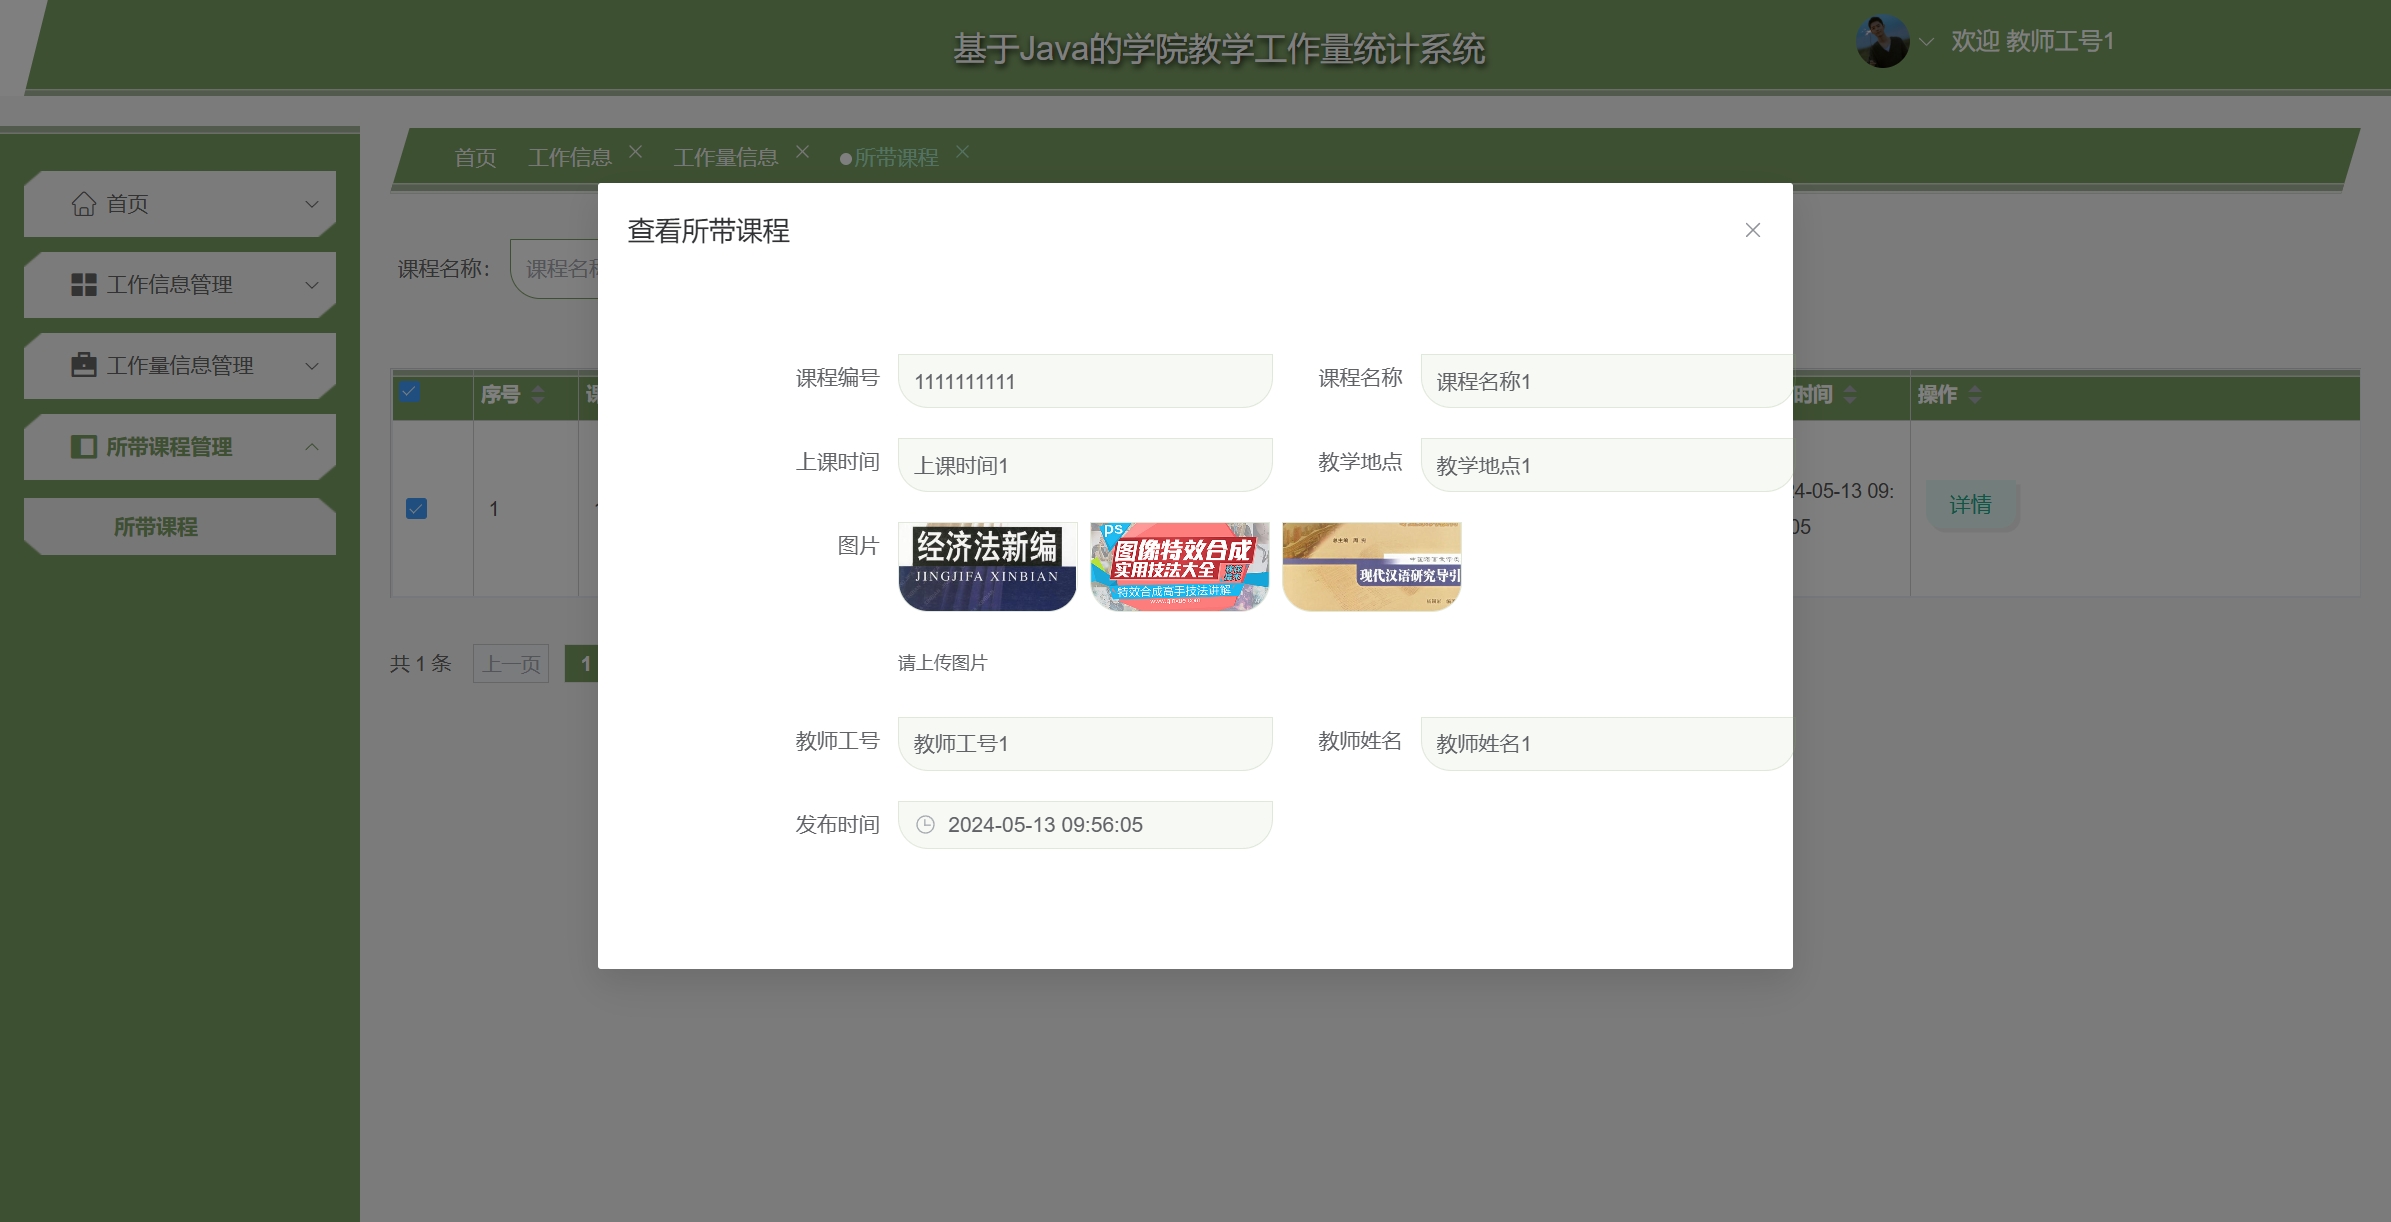Close the 工作信息 tab with X
Screen dimensions: 2391x1222
[636, 152]
